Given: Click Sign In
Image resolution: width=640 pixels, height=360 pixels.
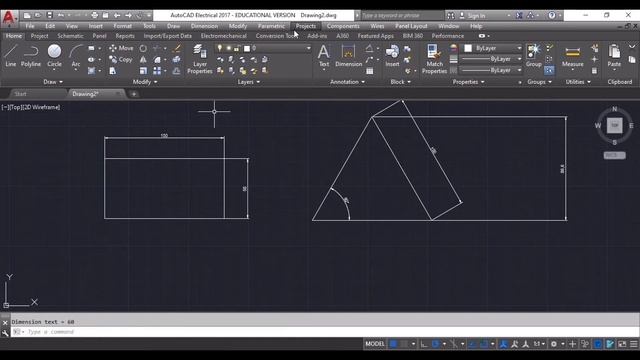Looking at the screenshot, I should click(476, 16).
